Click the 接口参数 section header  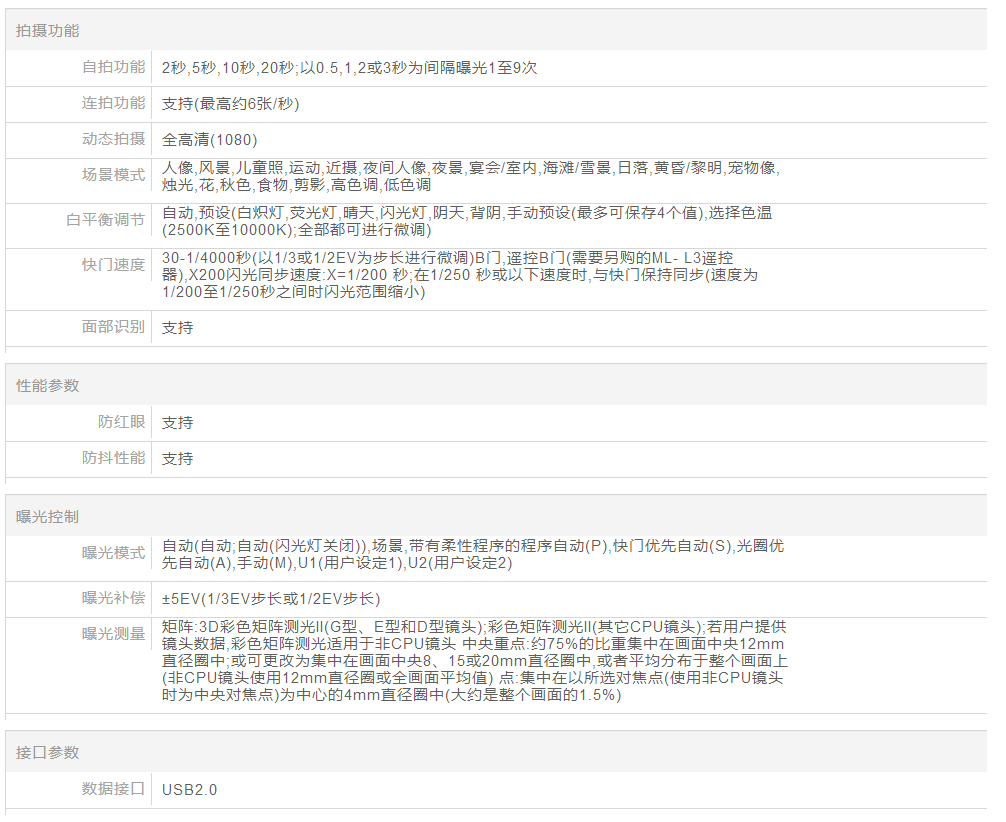pyautogui.click(x=47, y=752)
